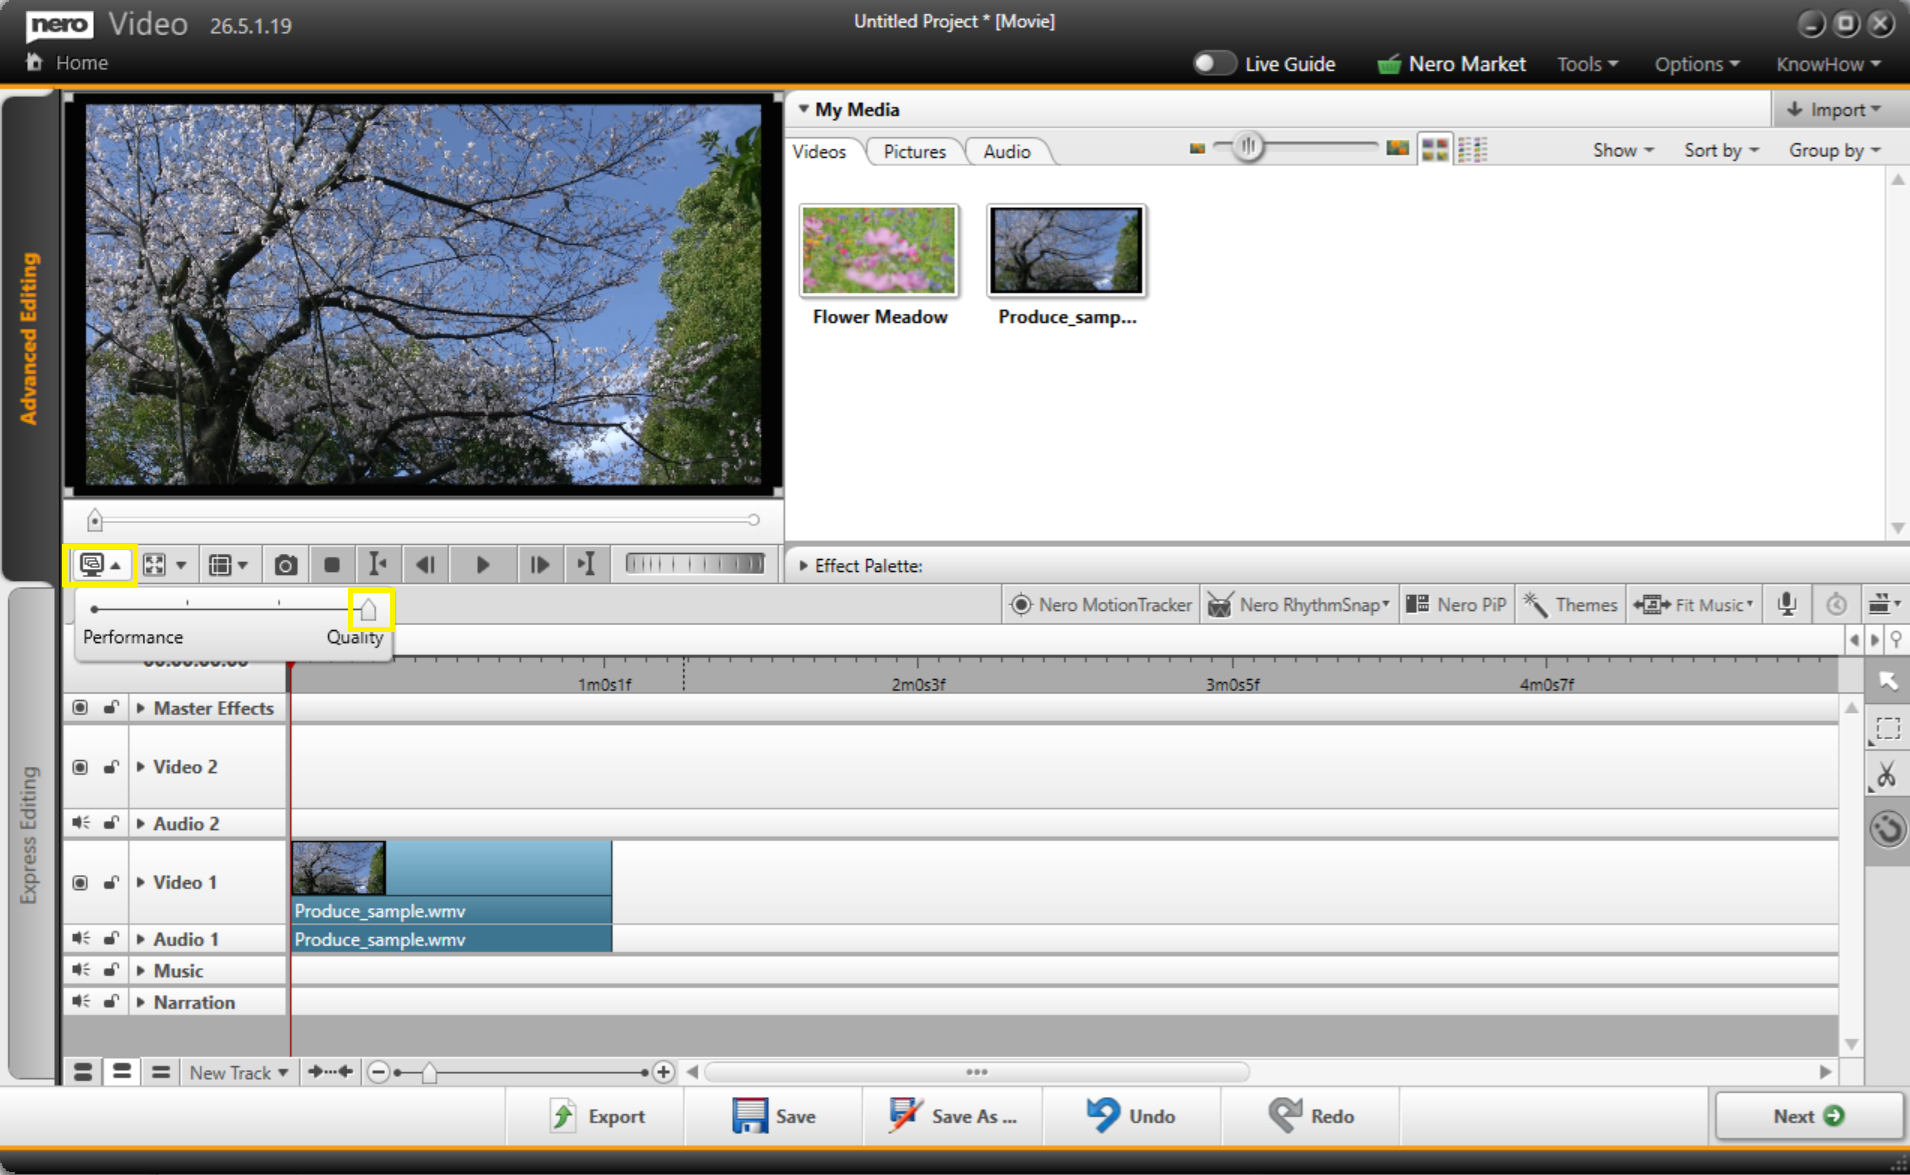The width and height of the screenshot is (1910, 1175).
Task: Switch to the Audio tab
Action: pos(1006,151)
